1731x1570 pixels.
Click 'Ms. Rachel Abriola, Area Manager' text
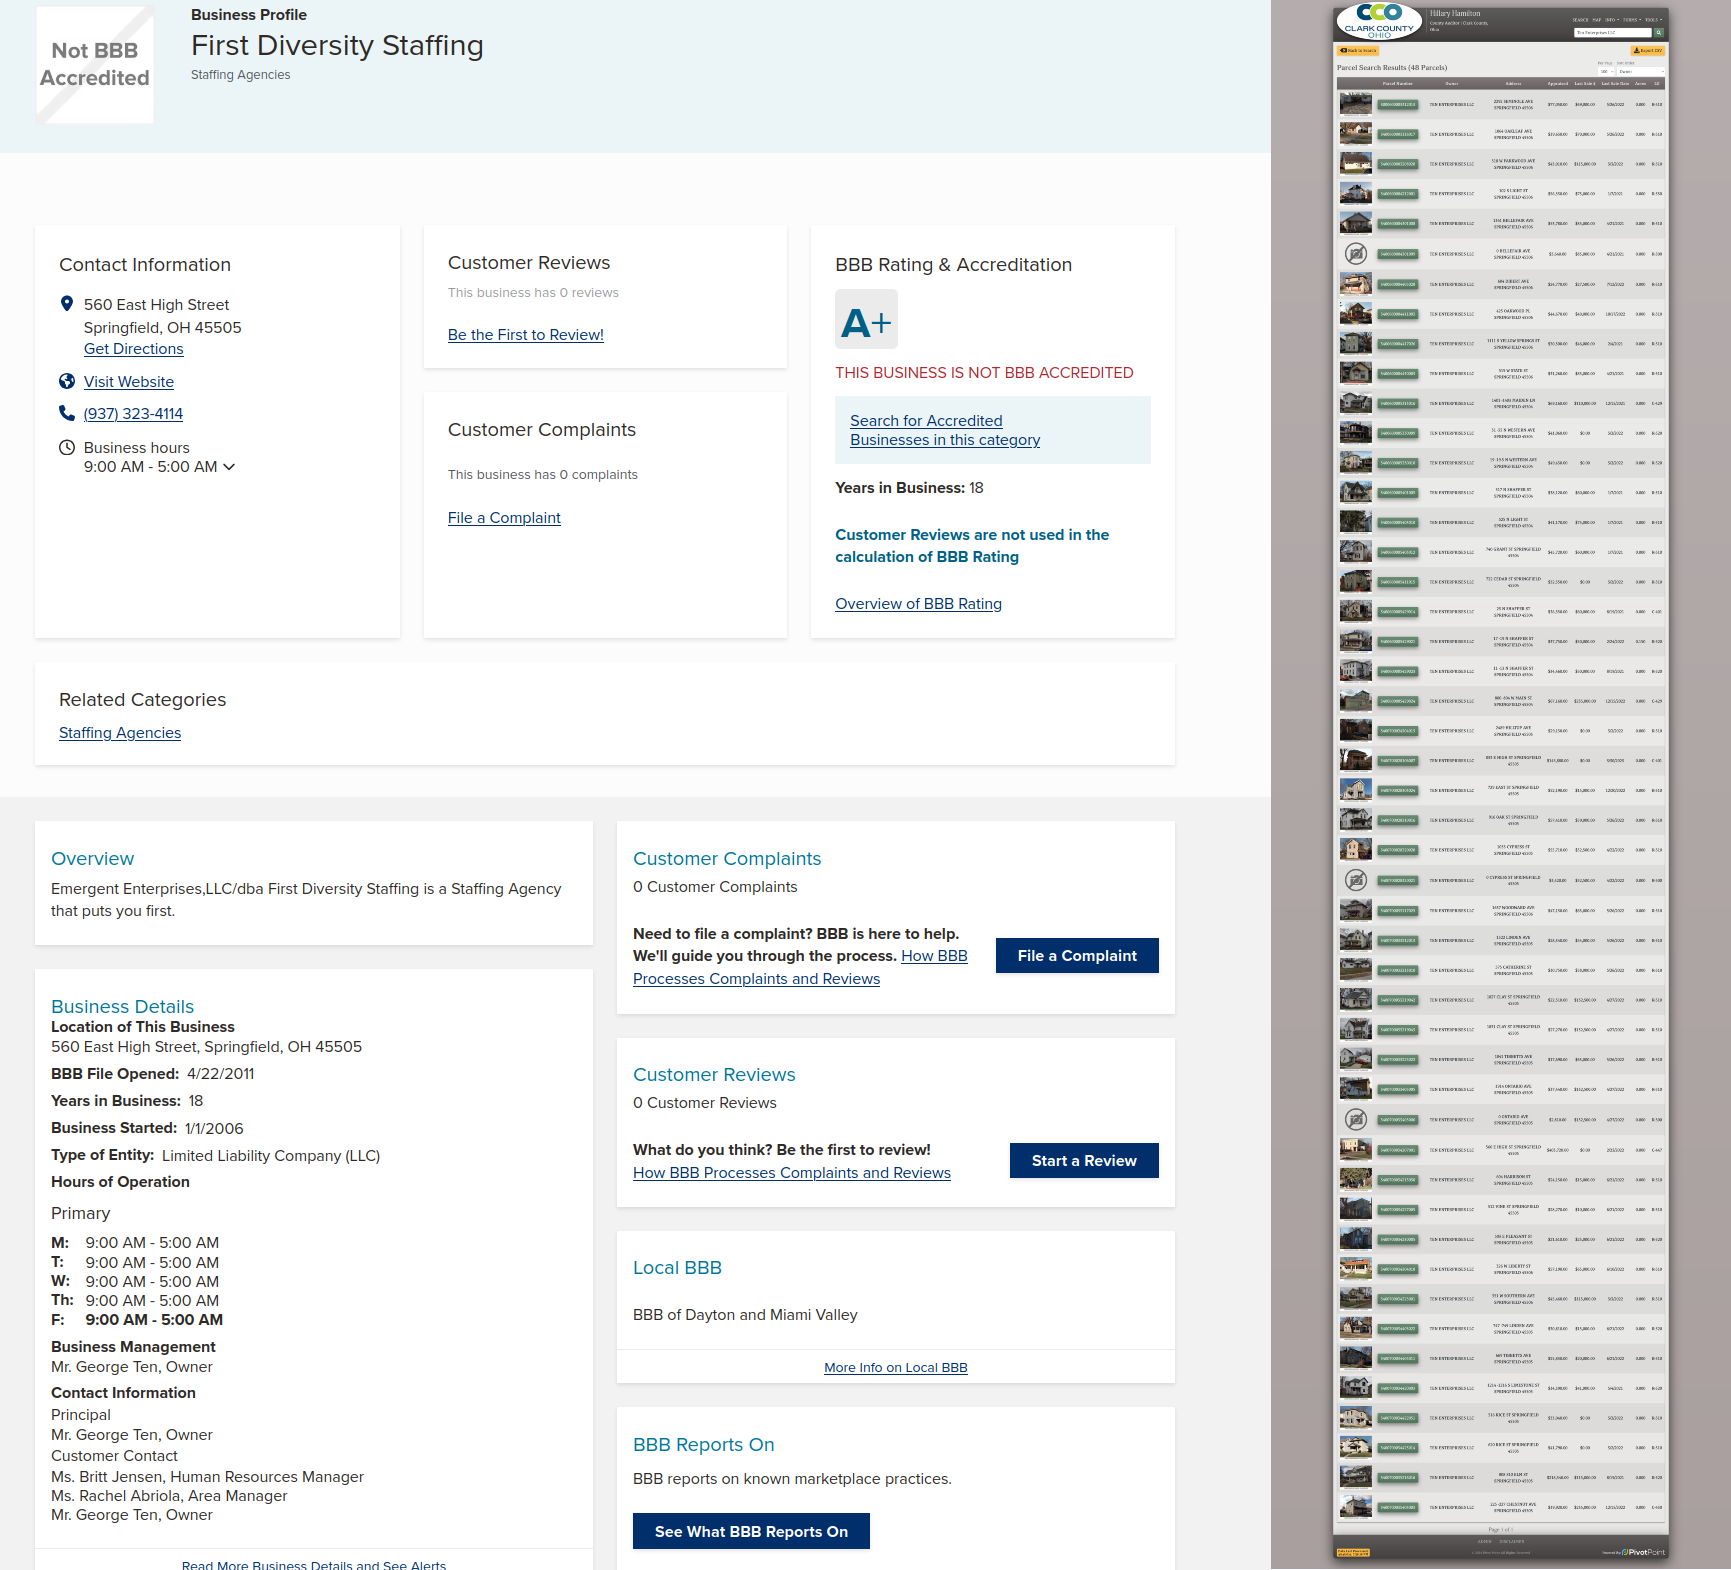point(169,1496)
